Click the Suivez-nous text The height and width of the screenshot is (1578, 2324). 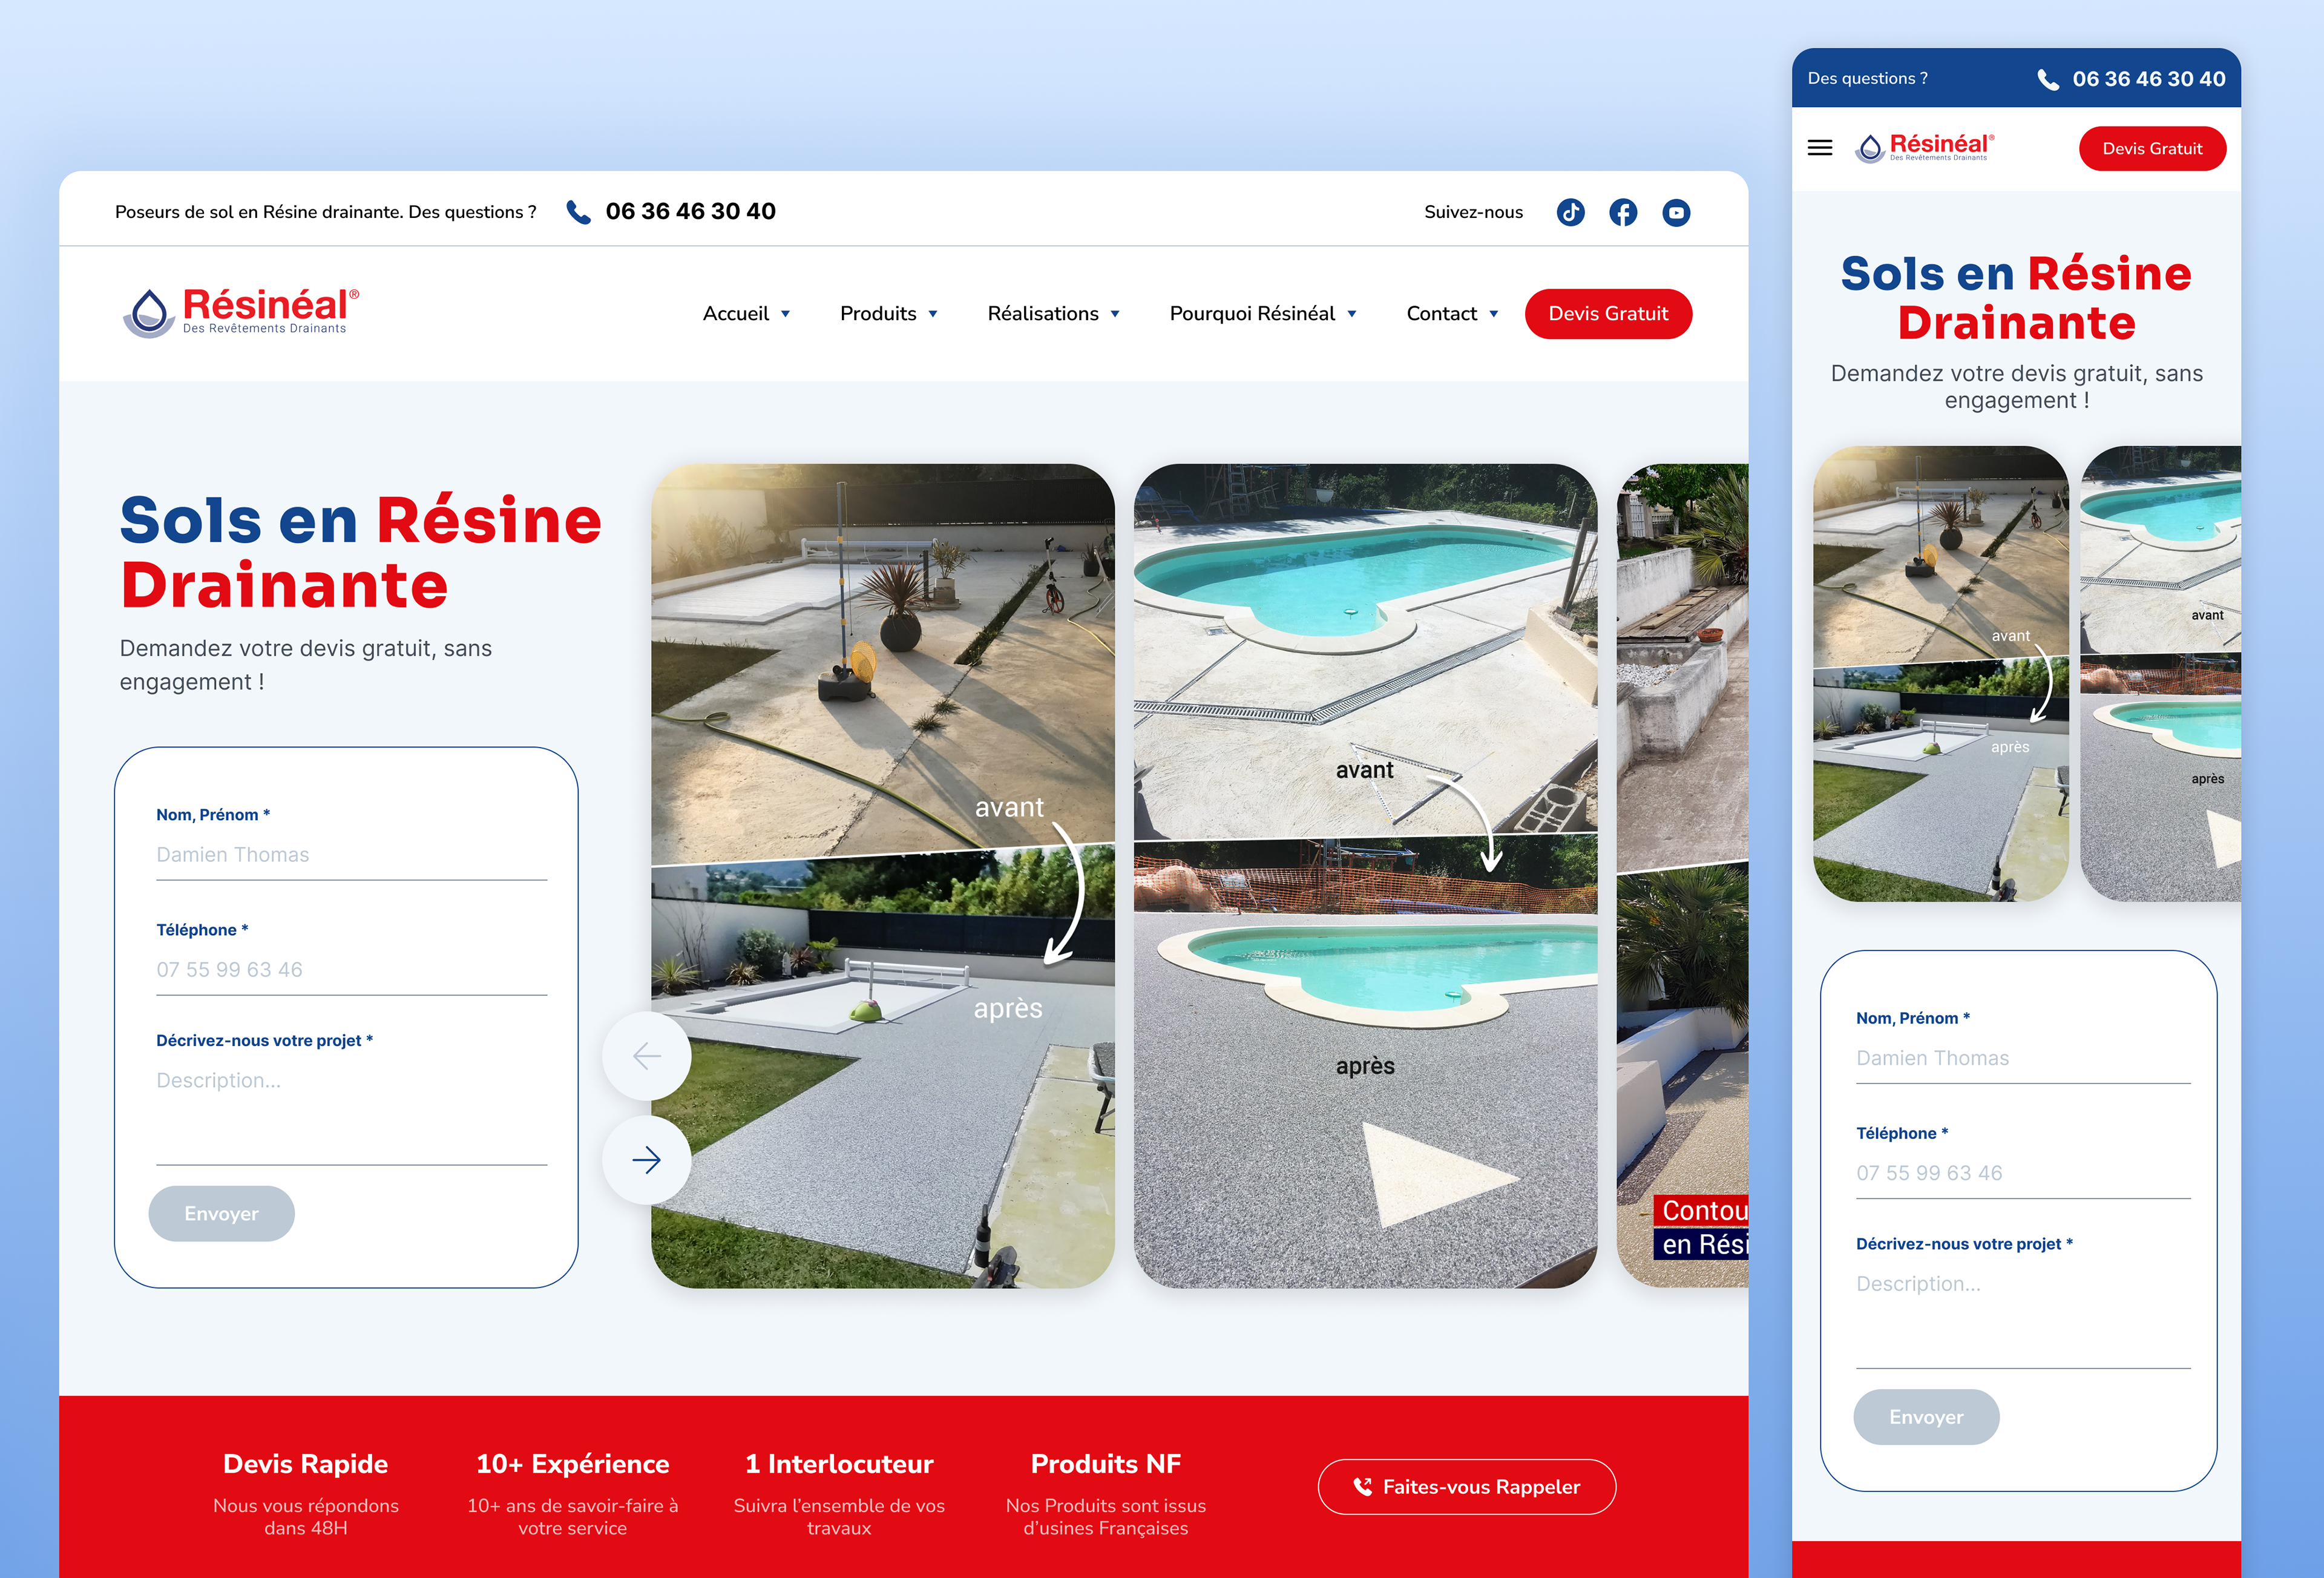point(1473,212)
